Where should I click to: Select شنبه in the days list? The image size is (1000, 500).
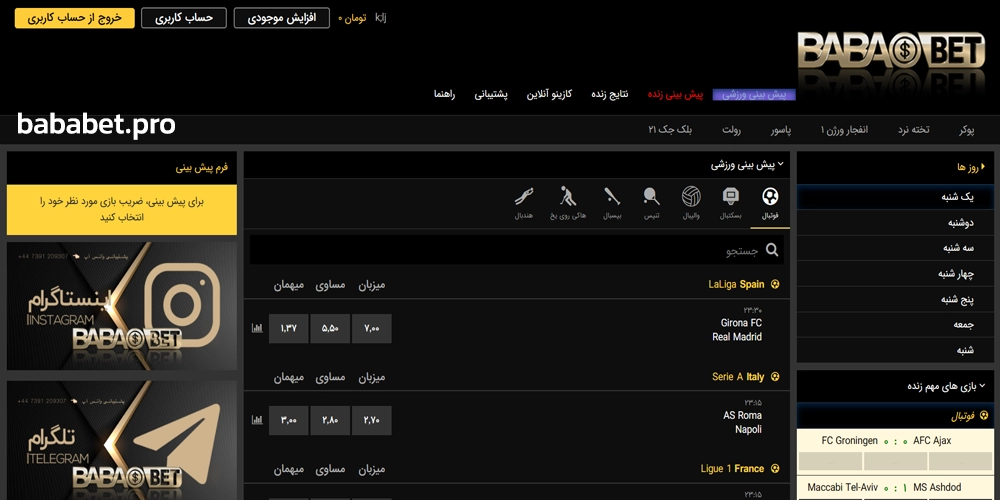(895, 350)
